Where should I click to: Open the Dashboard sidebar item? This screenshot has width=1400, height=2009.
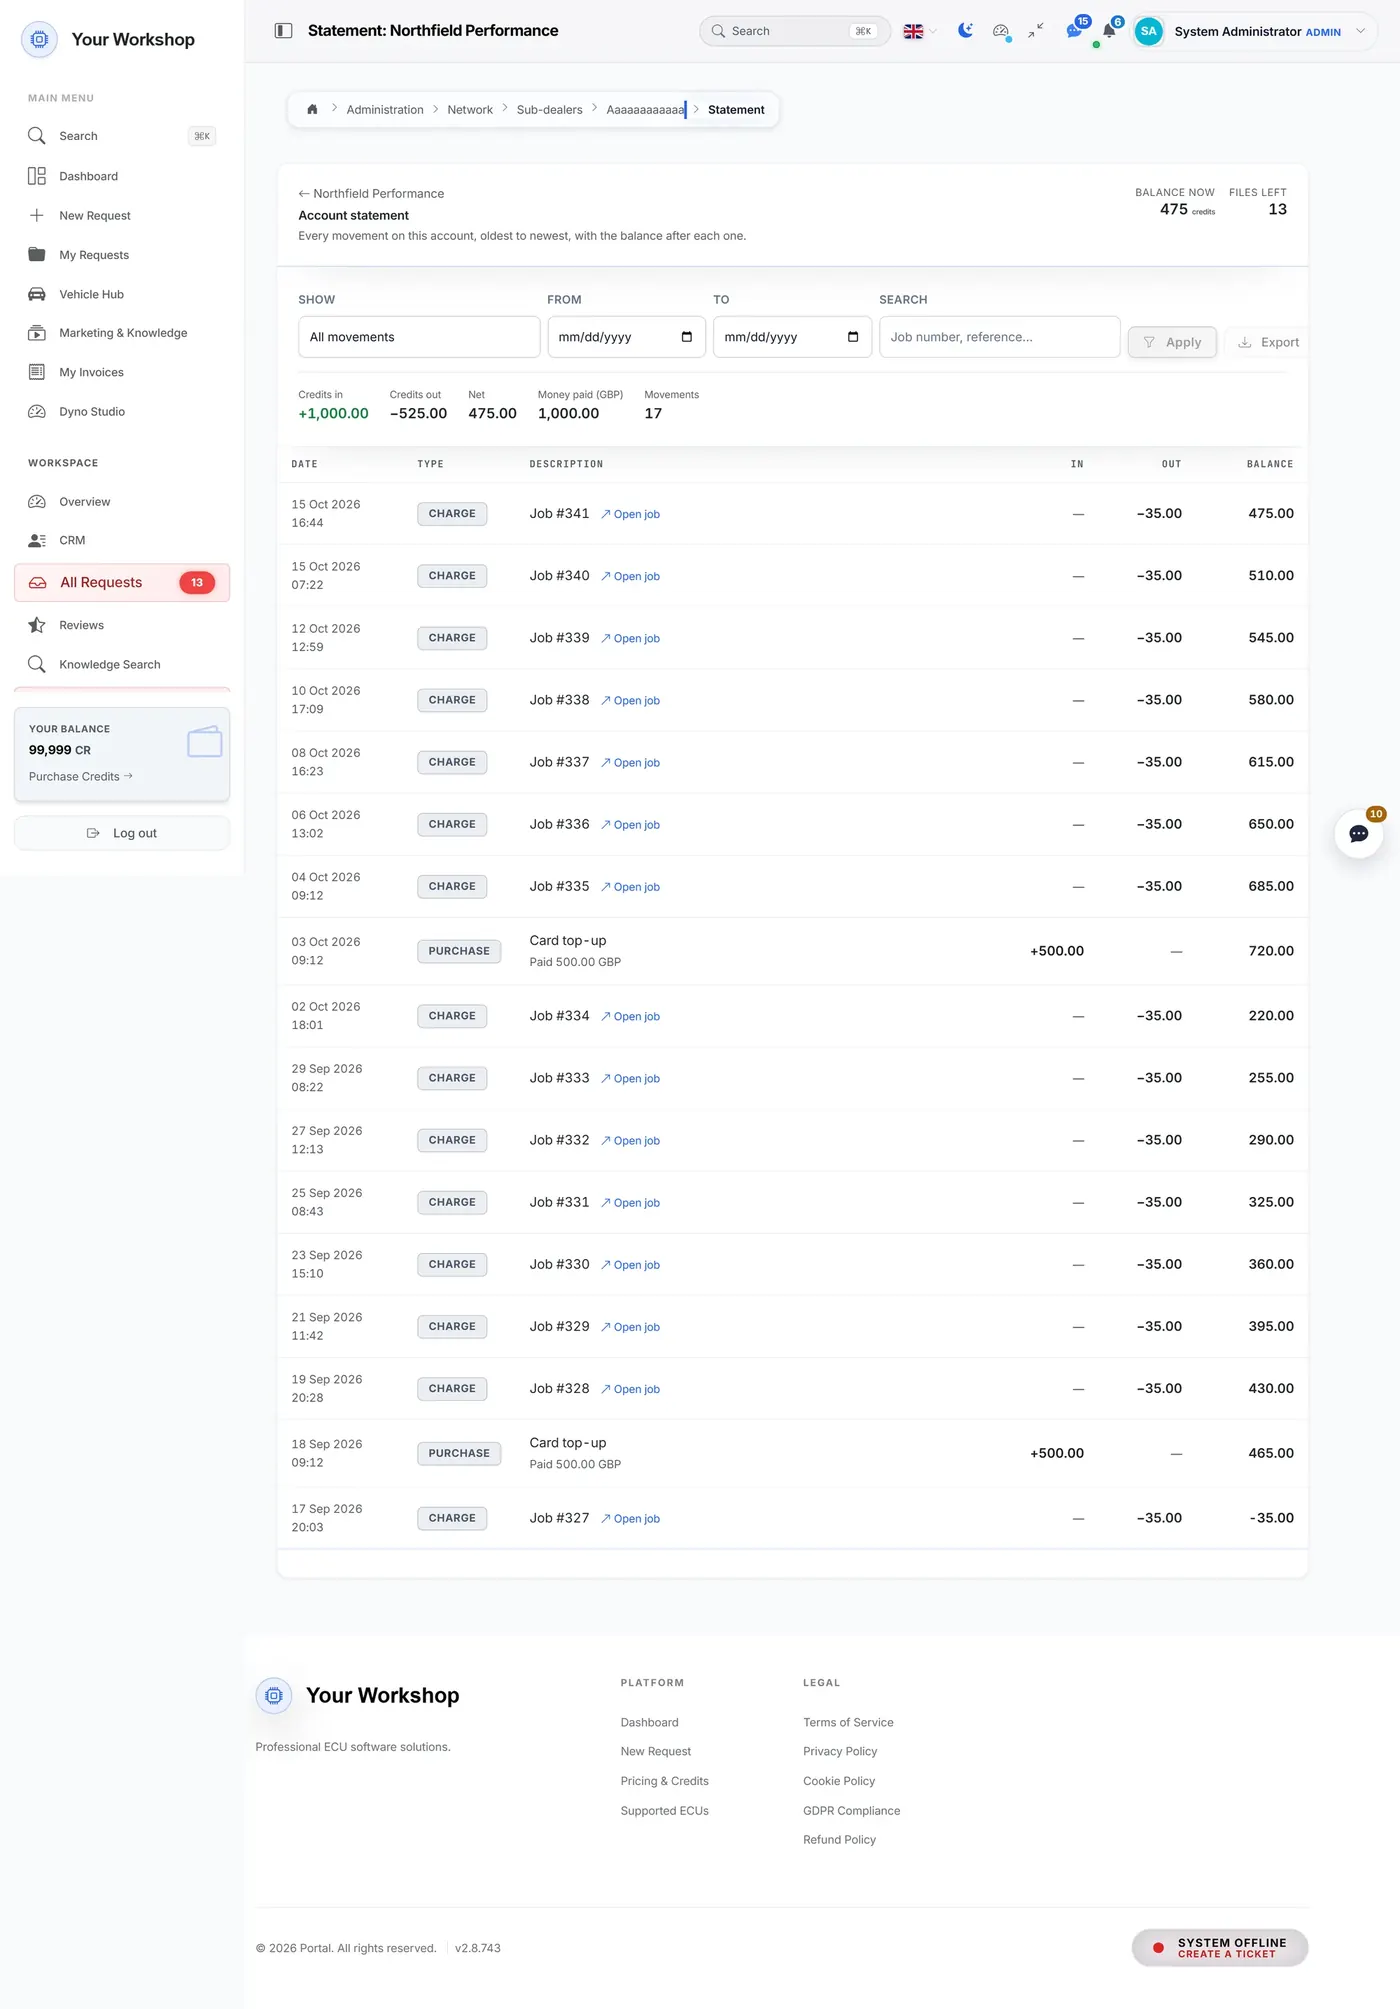point(122,176)
